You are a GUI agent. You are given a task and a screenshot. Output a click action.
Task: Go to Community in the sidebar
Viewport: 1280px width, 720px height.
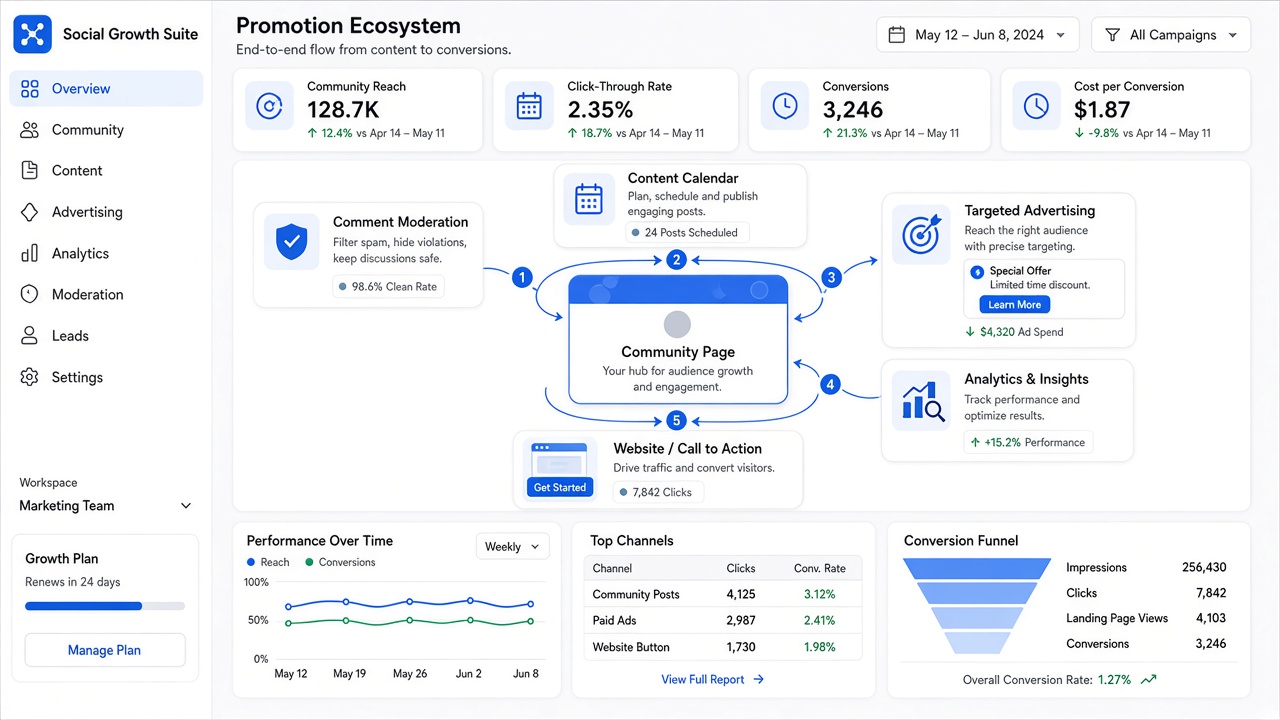106,130
